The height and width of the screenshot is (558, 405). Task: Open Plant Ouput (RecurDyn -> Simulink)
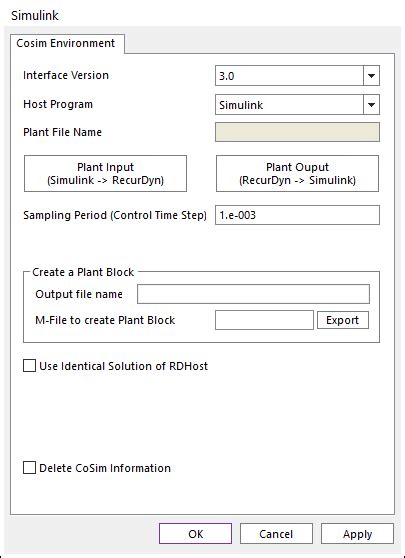297,174
